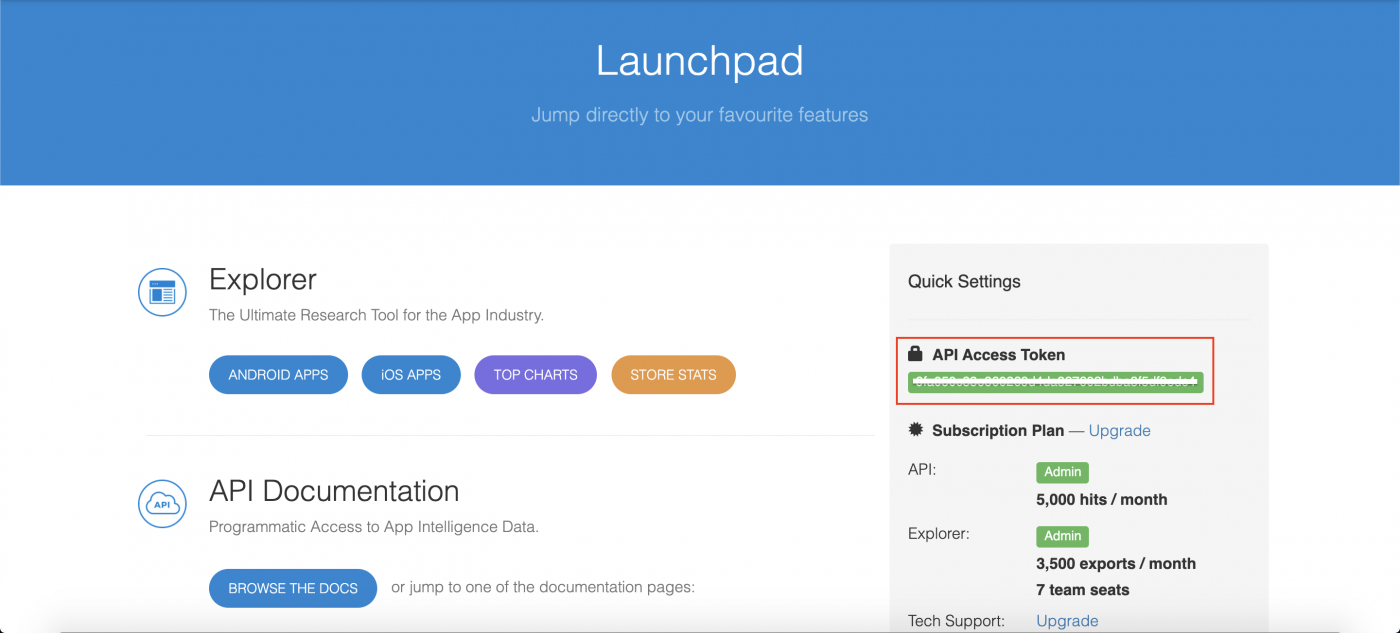
Task: Click the lock icon beside API Access Token
Action: pos(915,354)
